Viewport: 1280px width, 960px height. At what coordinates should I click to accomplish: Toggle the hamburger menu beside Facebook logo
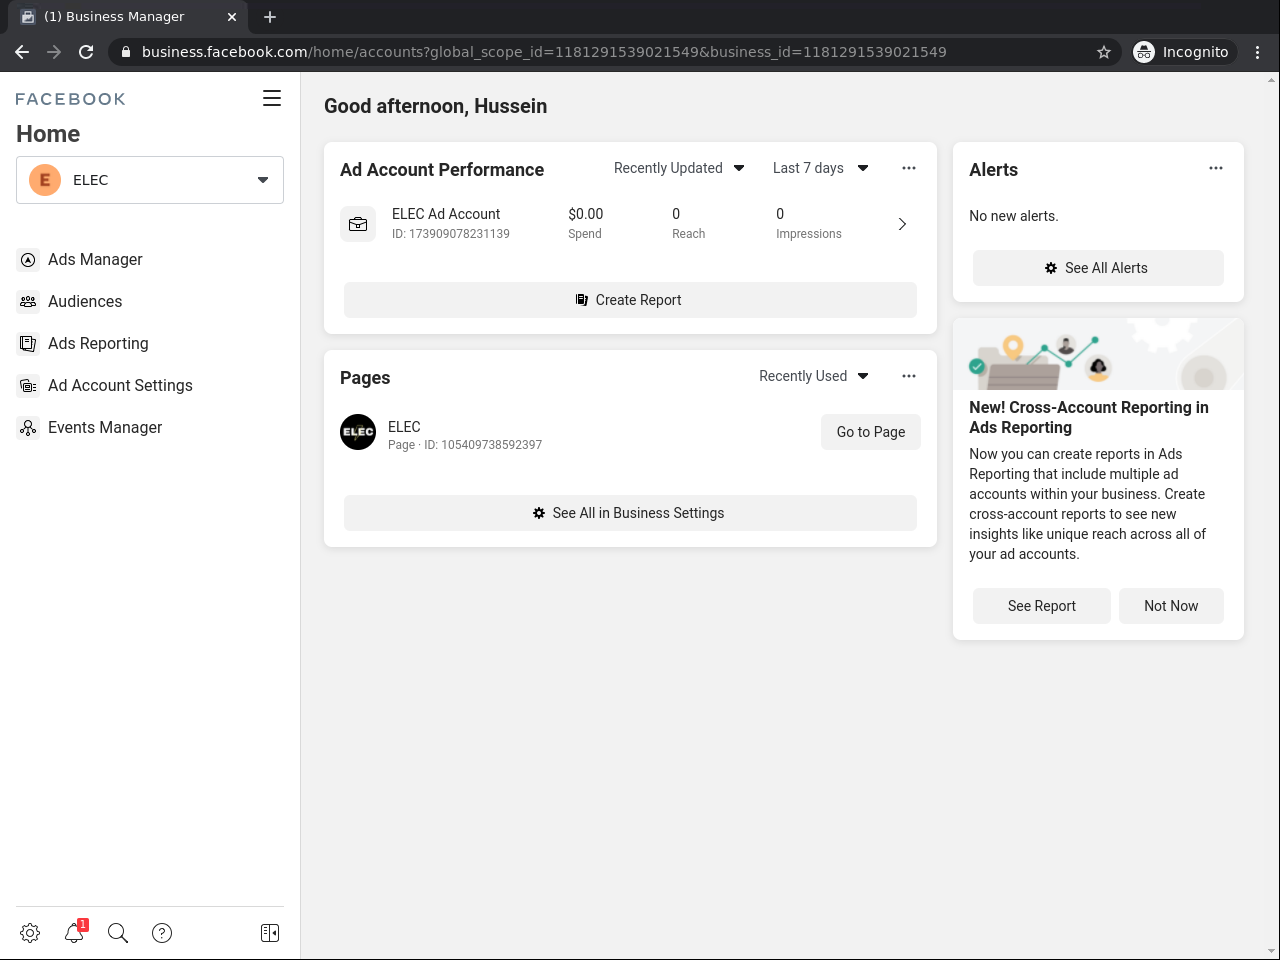[x=272, y=98]
